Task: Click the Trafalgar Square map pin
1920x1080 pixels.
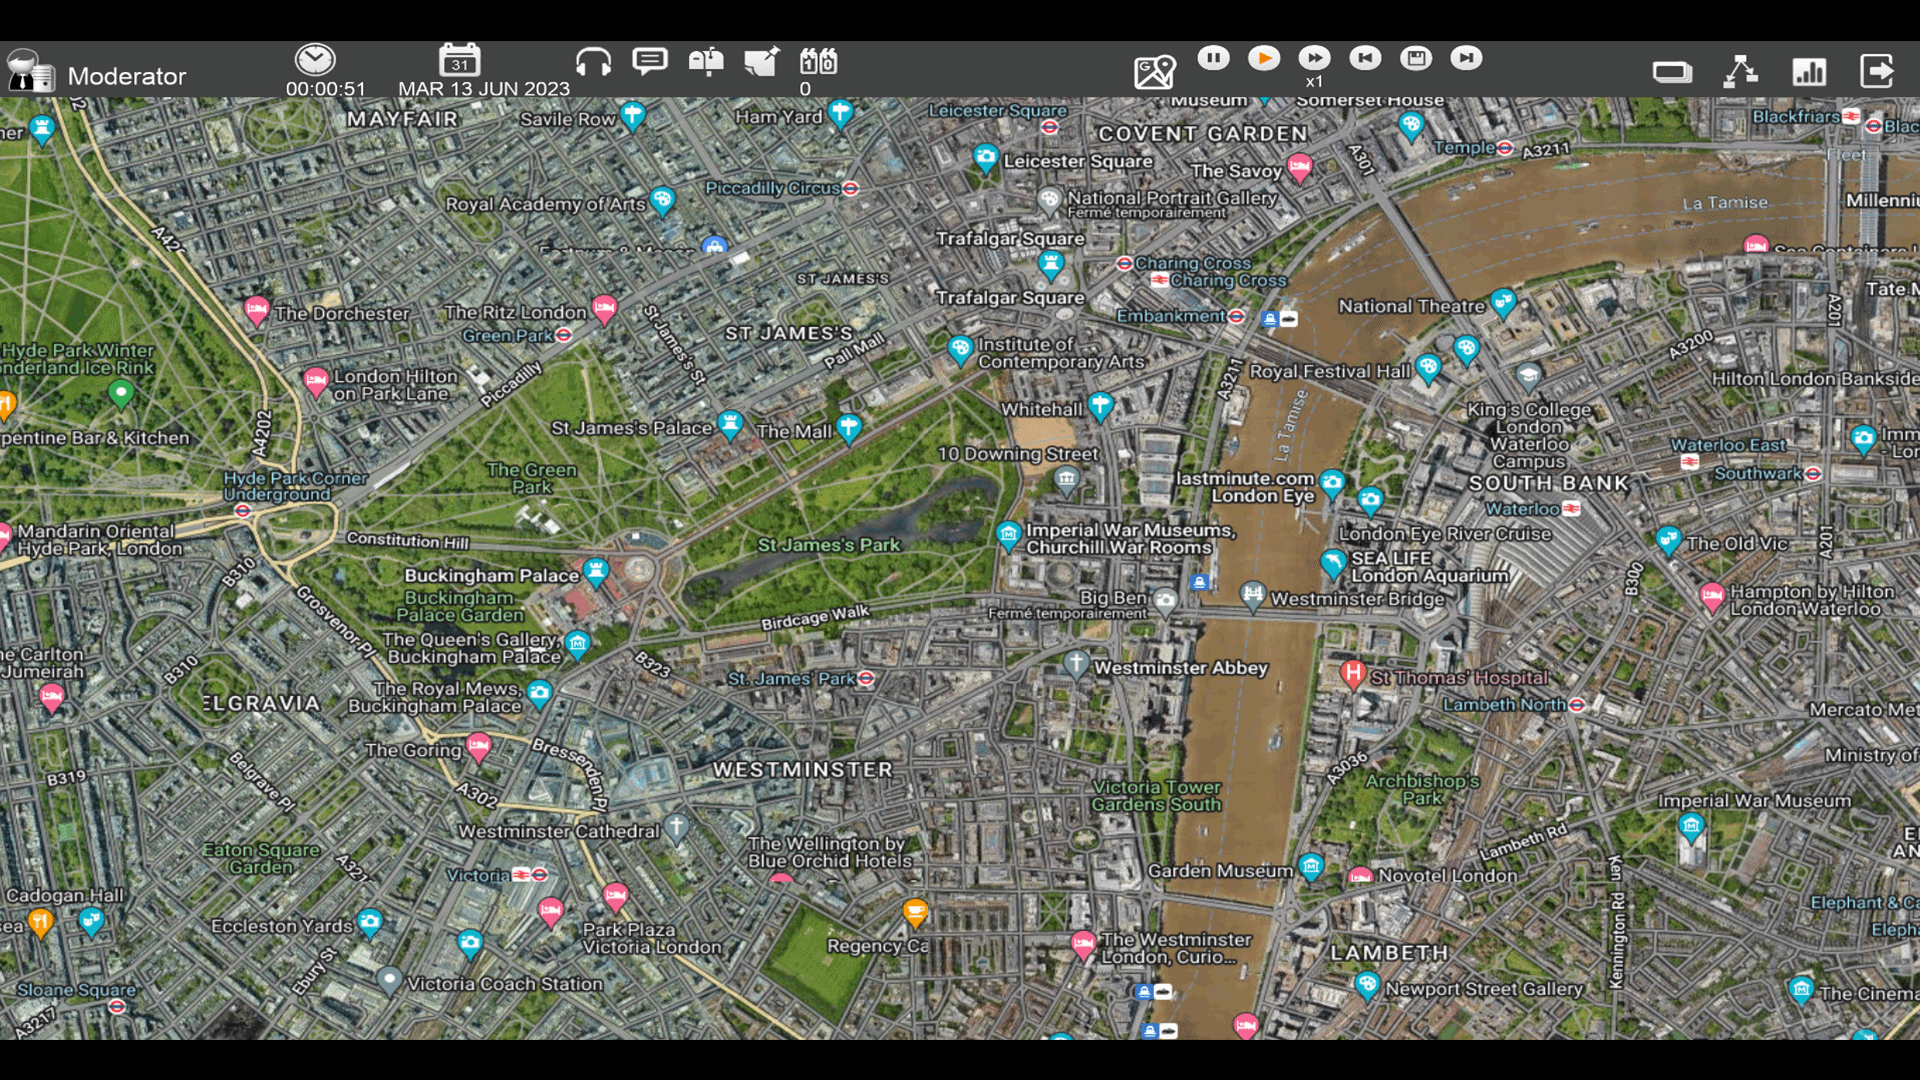Action: point(1050,265)
